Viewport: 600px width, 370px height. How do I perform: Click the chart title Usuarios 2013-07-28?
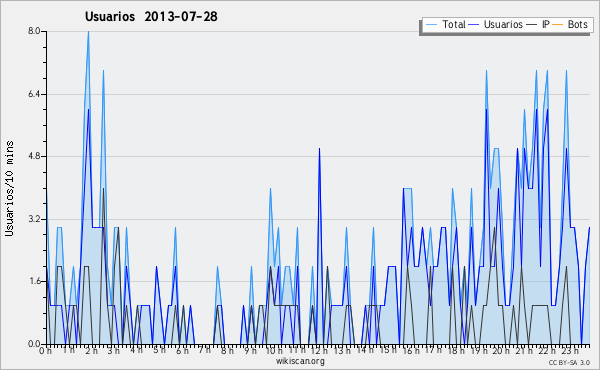point(151,16)
